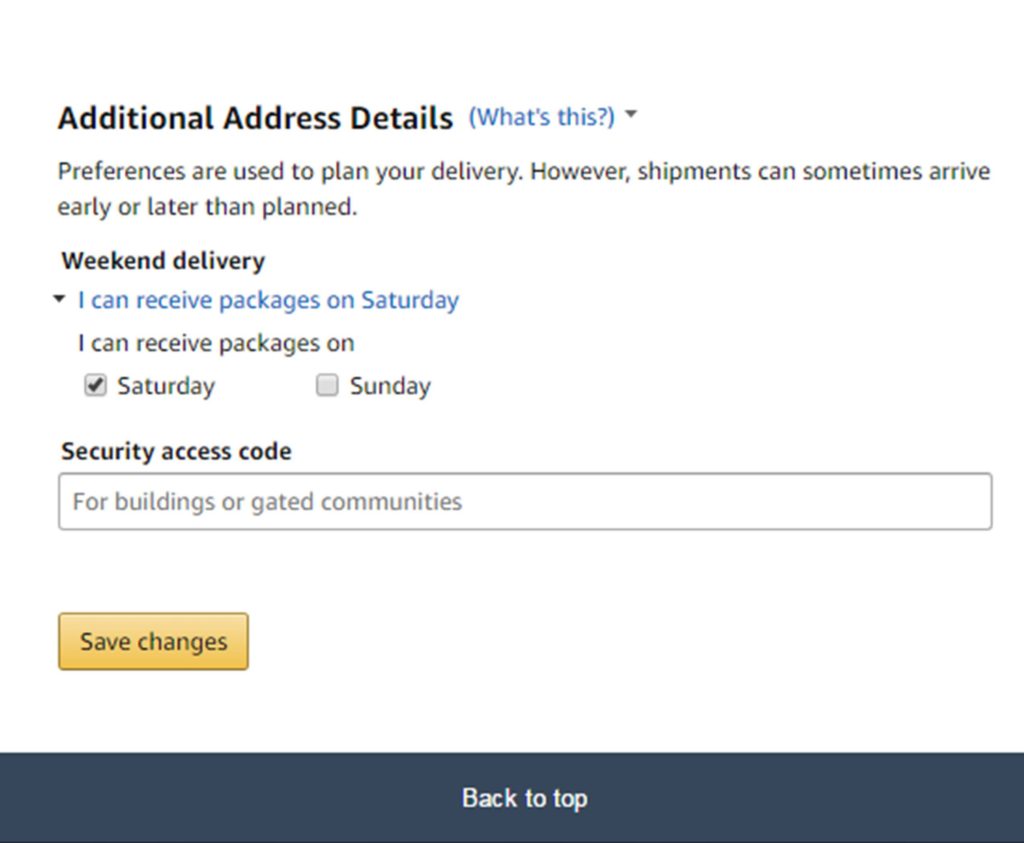Click the disclosure triangle beside weekend delivery option
The height and width of the screenshot is (843, 1024).
(58, 299)
